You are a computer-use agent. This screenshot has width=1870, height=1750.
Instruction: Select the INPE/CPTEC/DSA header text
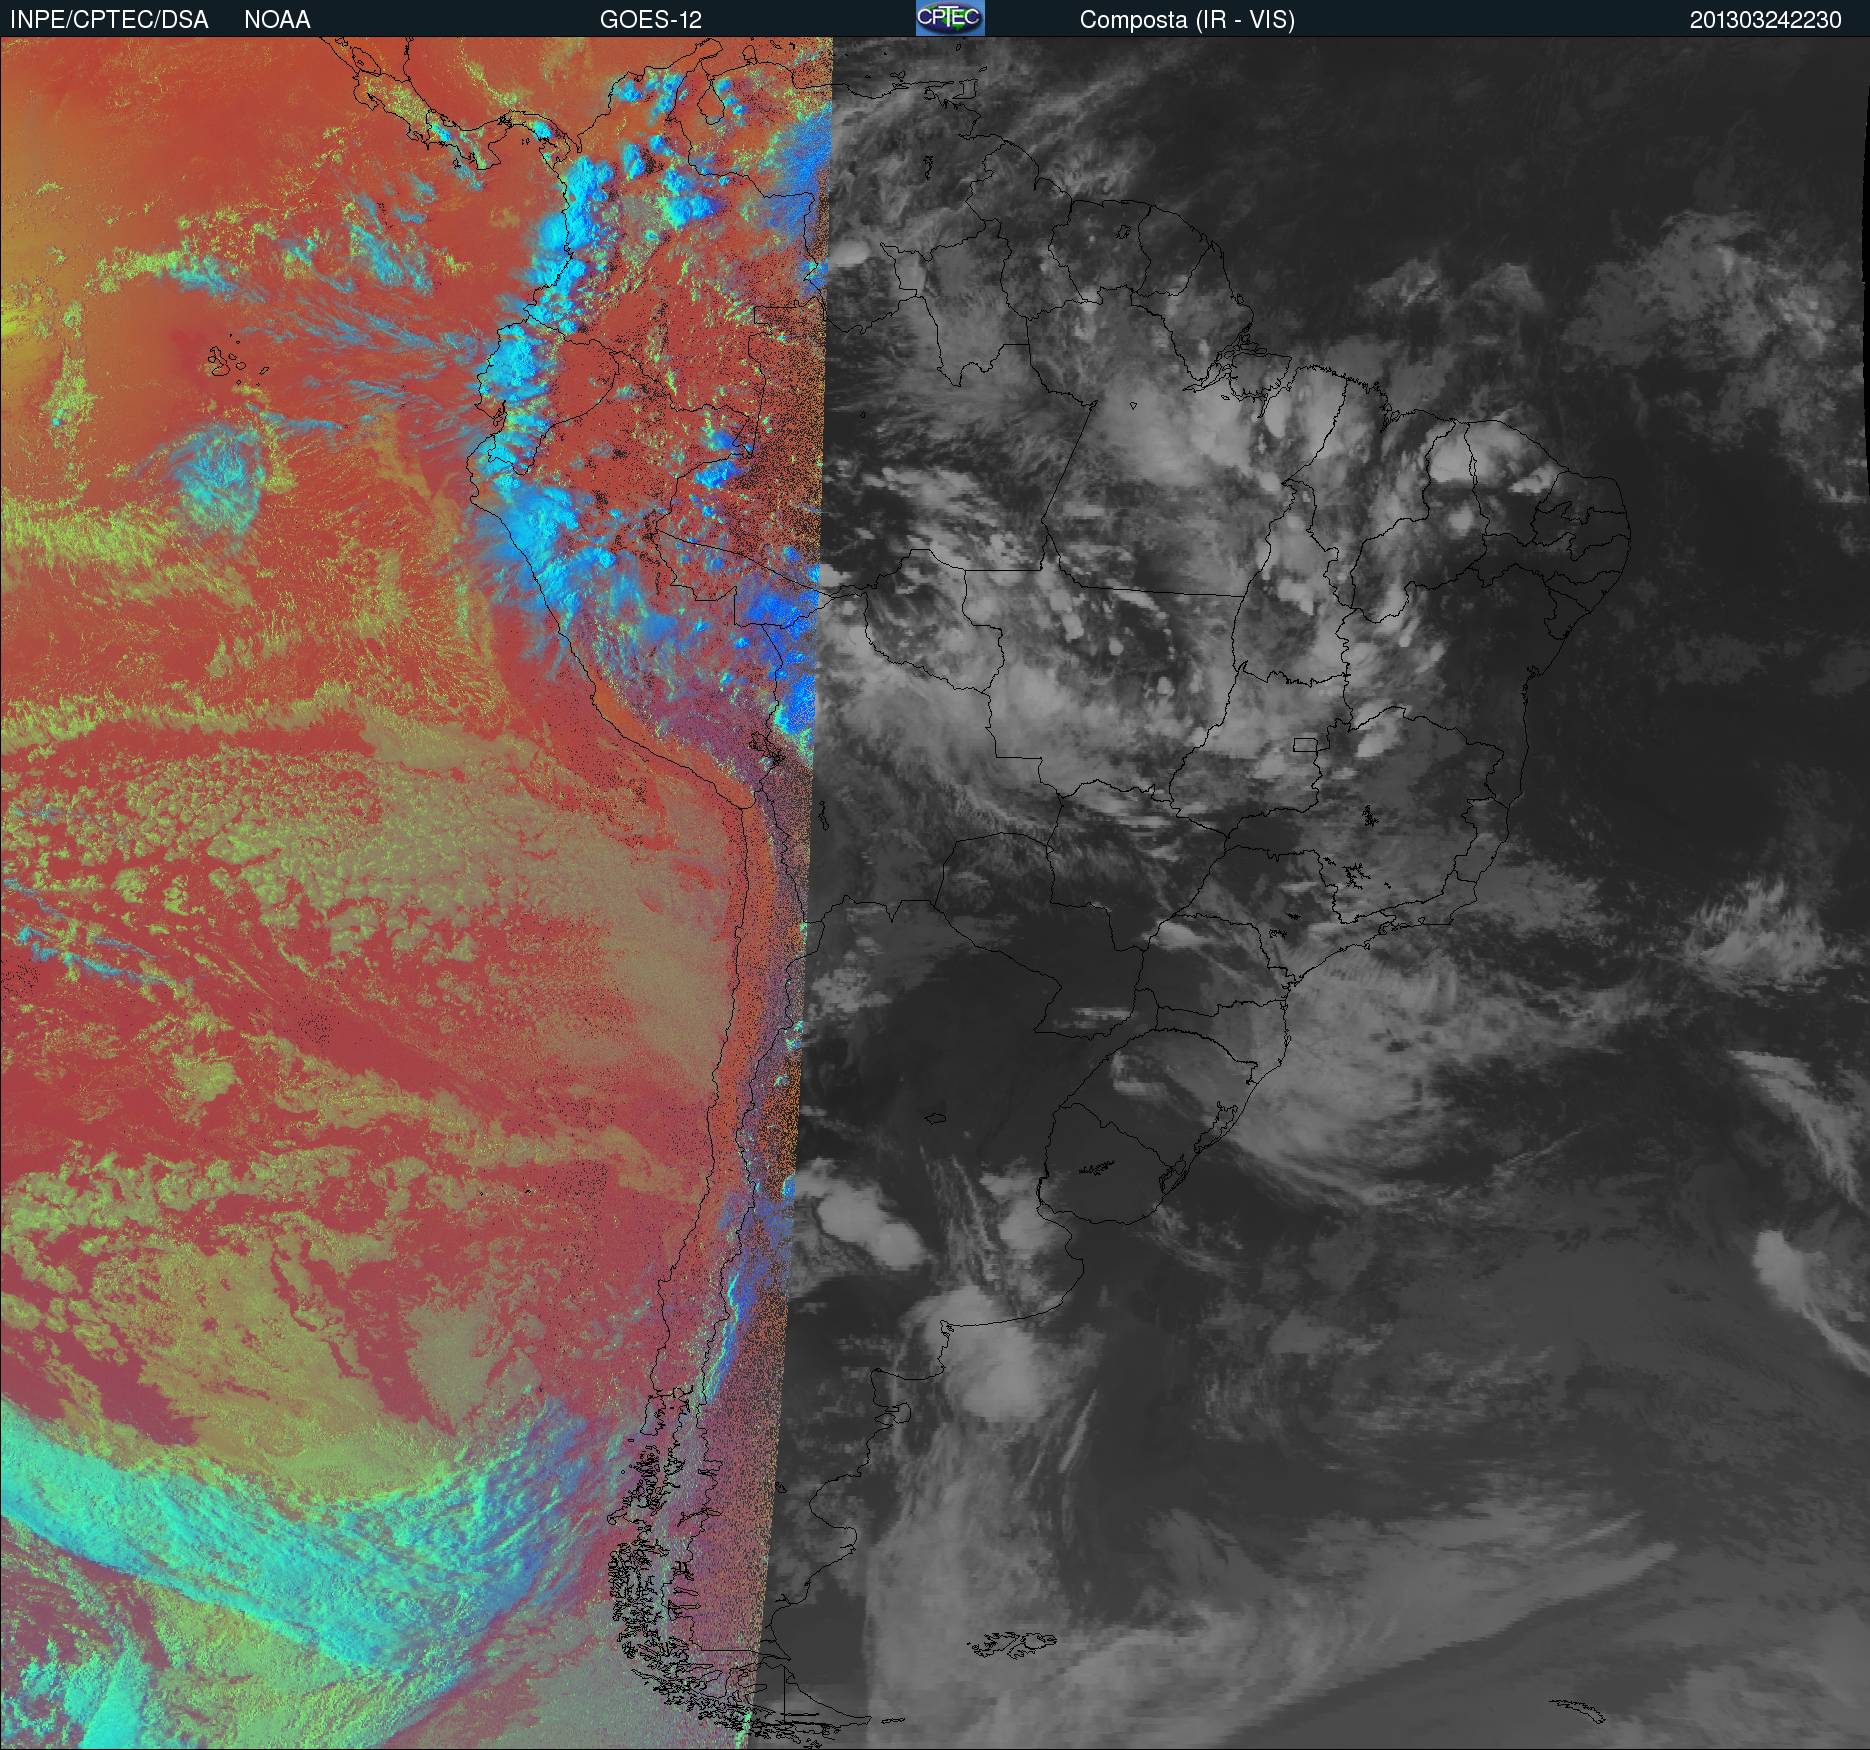click(109, 20)
